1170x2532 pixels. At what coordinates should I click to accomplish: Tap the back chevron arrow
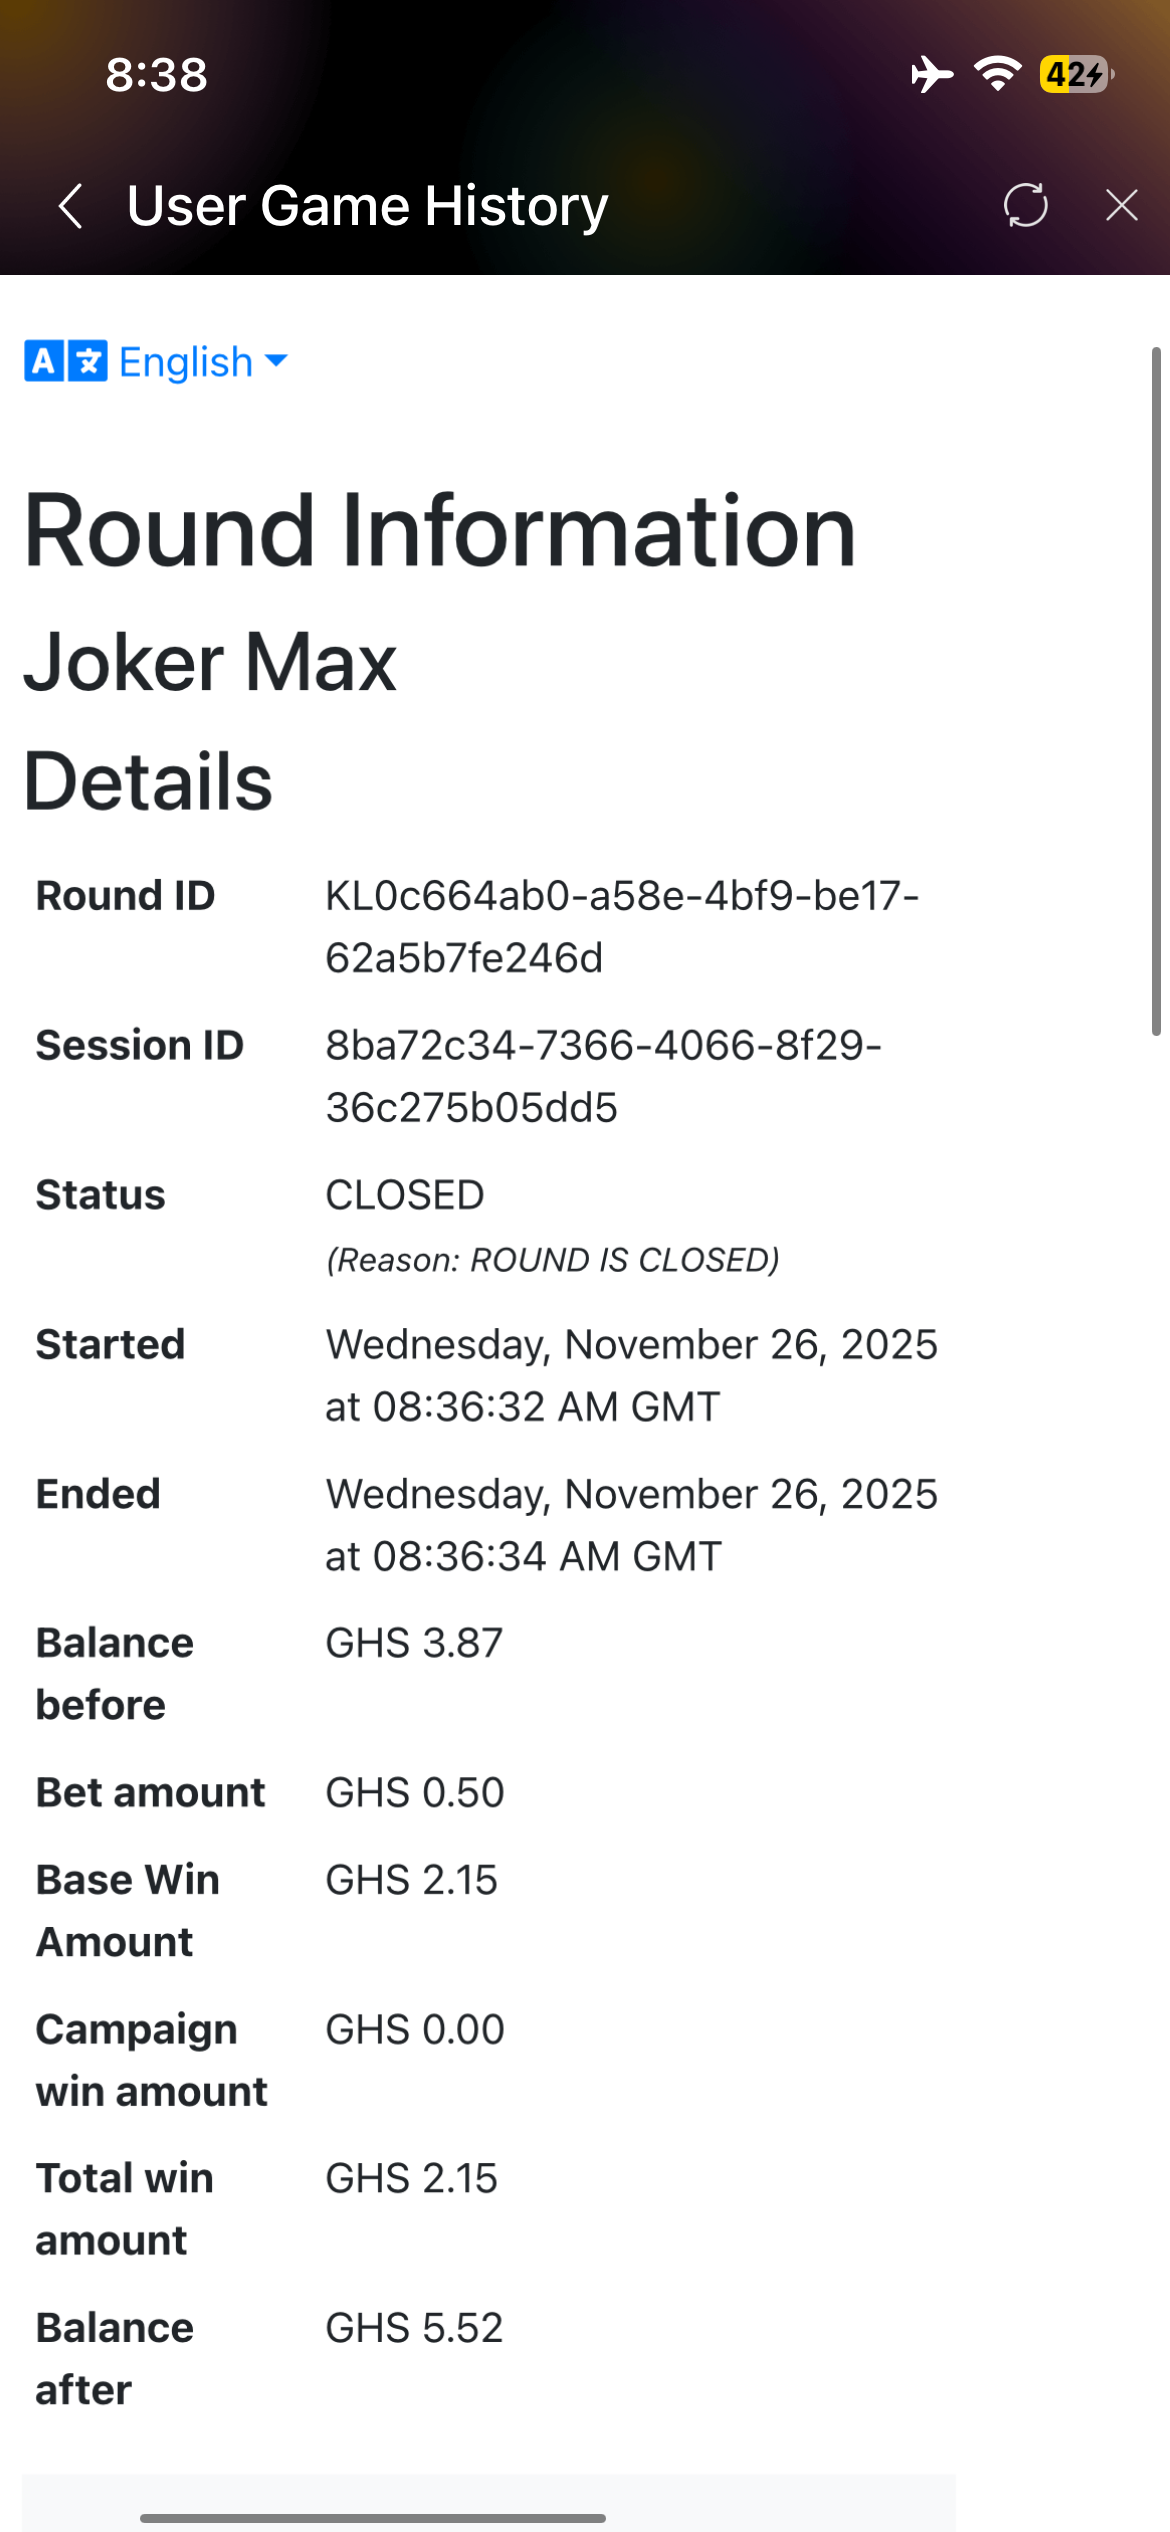[x=70, y=206]
